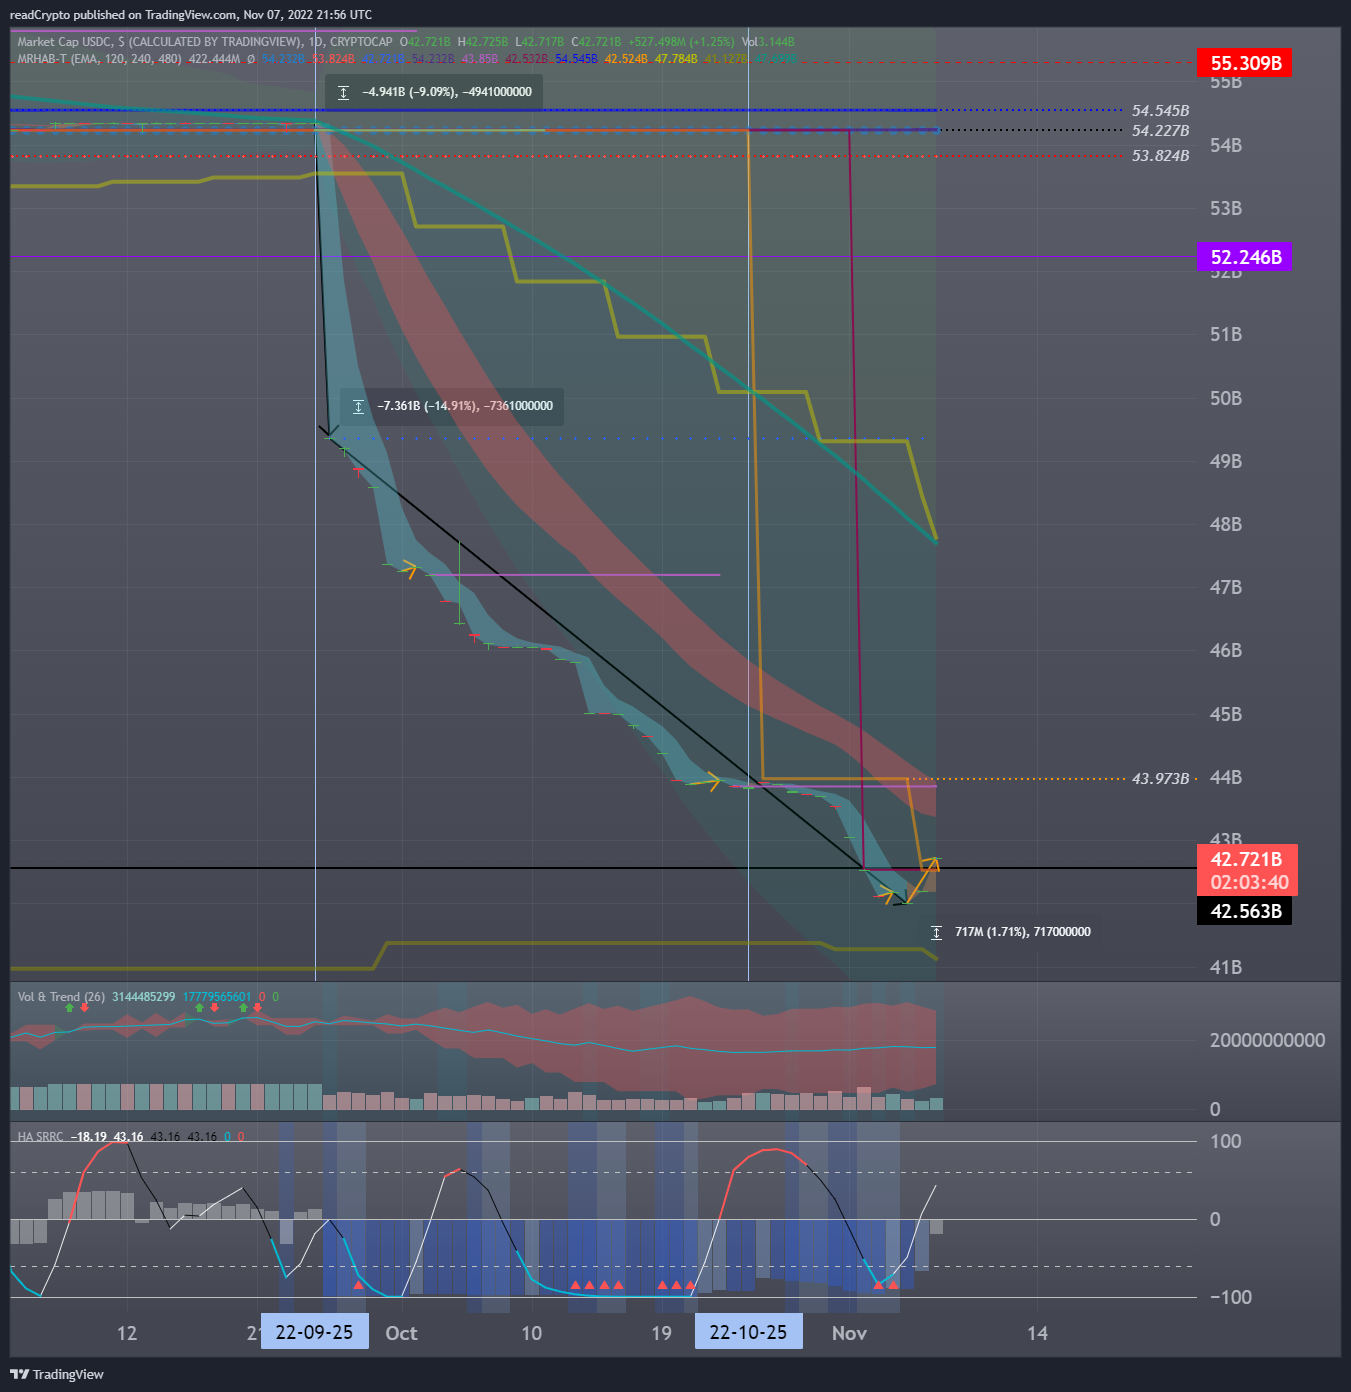Click the 20000000000 volume axis label
Viewport: 1351px width, 1392px height.
pyautogui.click(x=1267, y=1040)
